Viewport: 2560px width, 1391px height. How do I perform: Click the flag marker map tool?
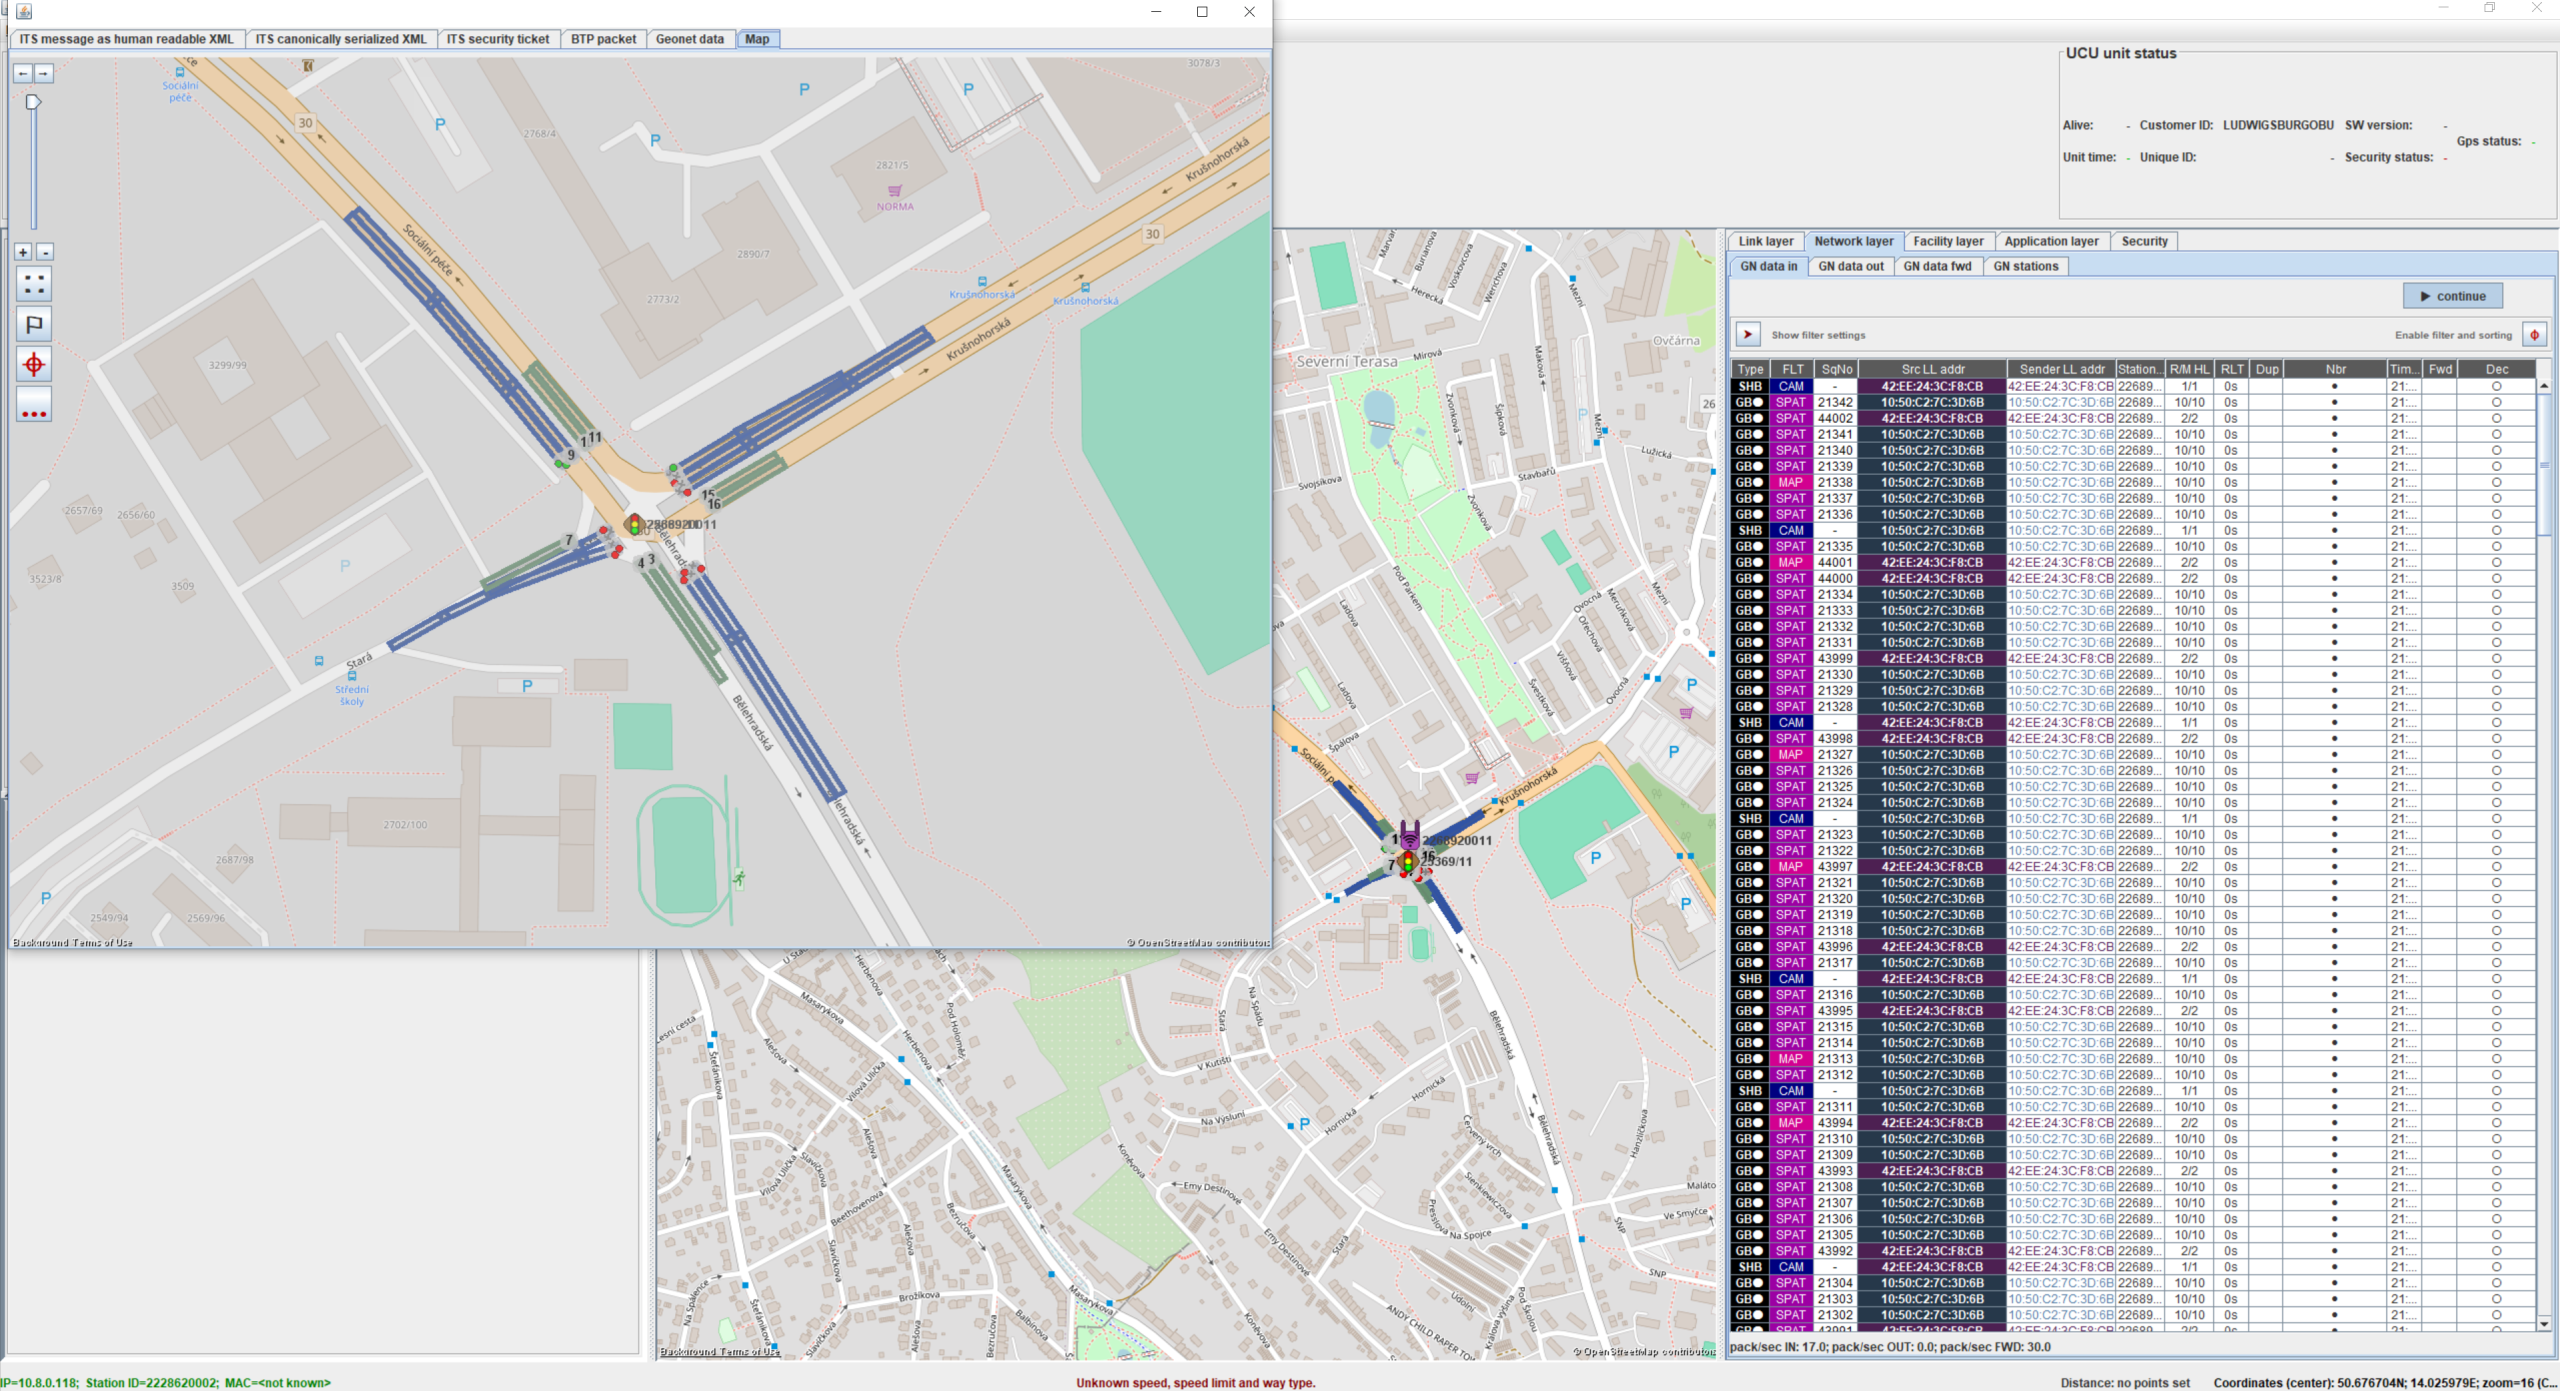click(x=34, y=324)
